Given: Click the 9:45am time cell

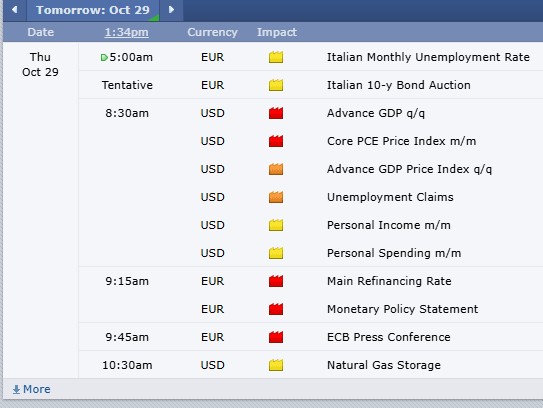Looking at the screenshot, I should (127, 337).
